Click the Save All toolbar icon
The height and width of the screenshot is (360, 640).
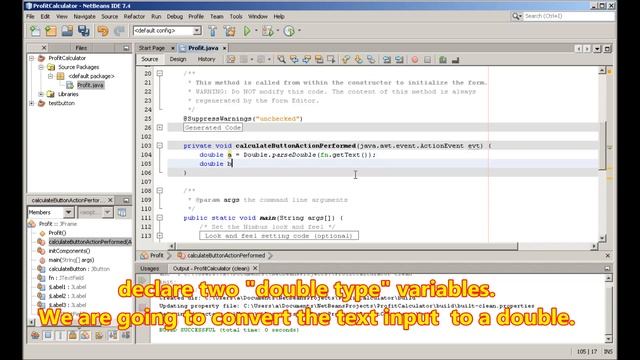tap(84, 31)
